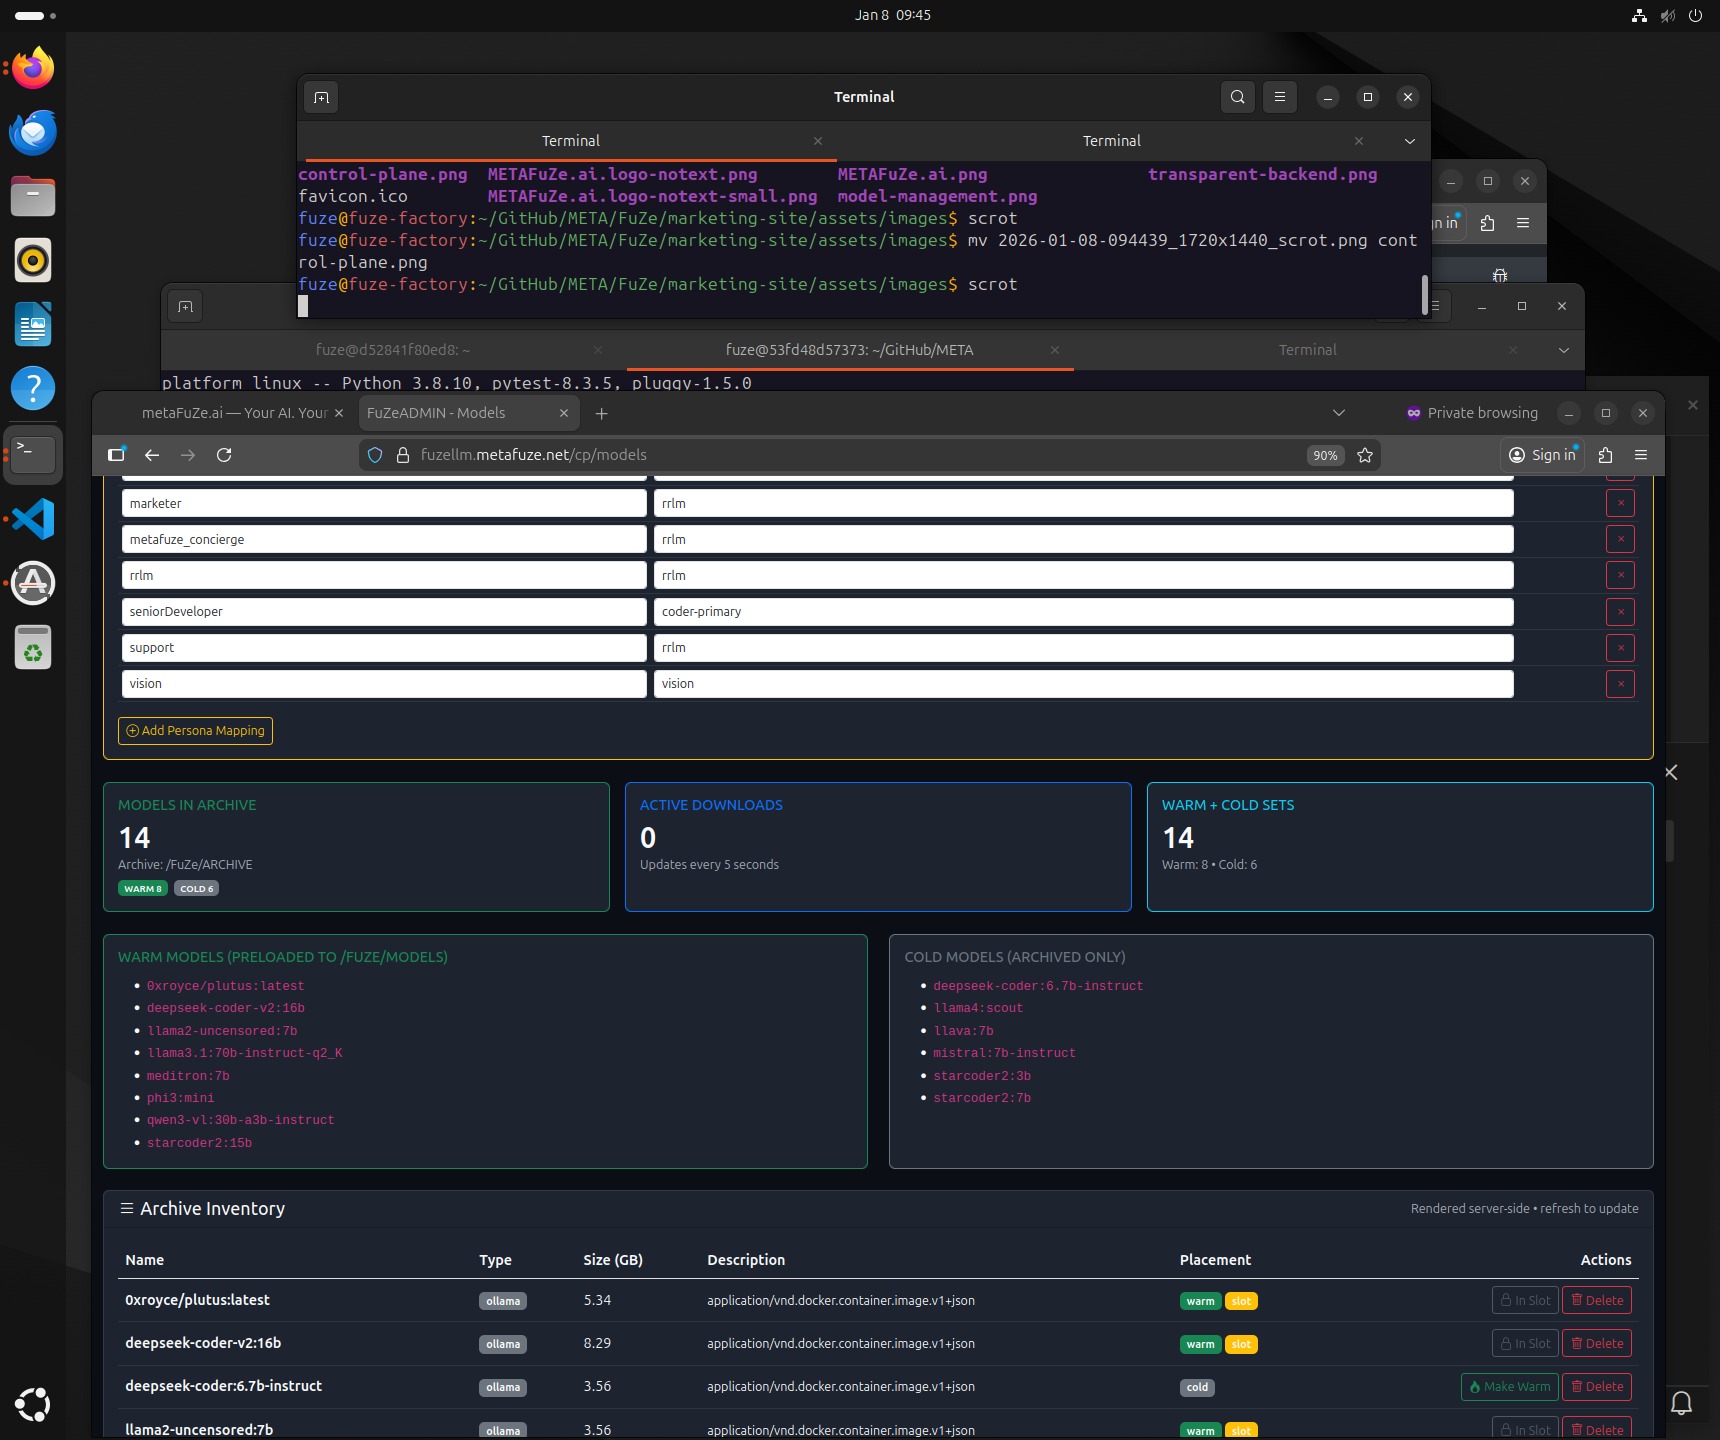
Task: Click the coder-primary model field
Action: click(x=1083, y=612)
